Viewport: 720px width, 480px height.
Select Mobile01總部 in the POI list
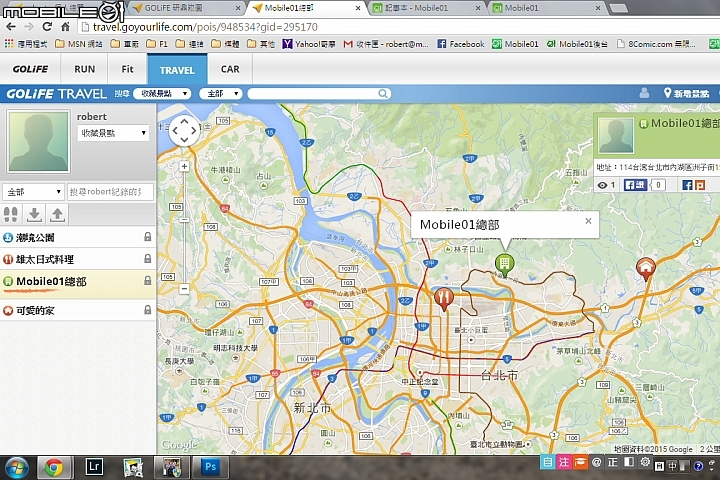[x=78, y=282]
